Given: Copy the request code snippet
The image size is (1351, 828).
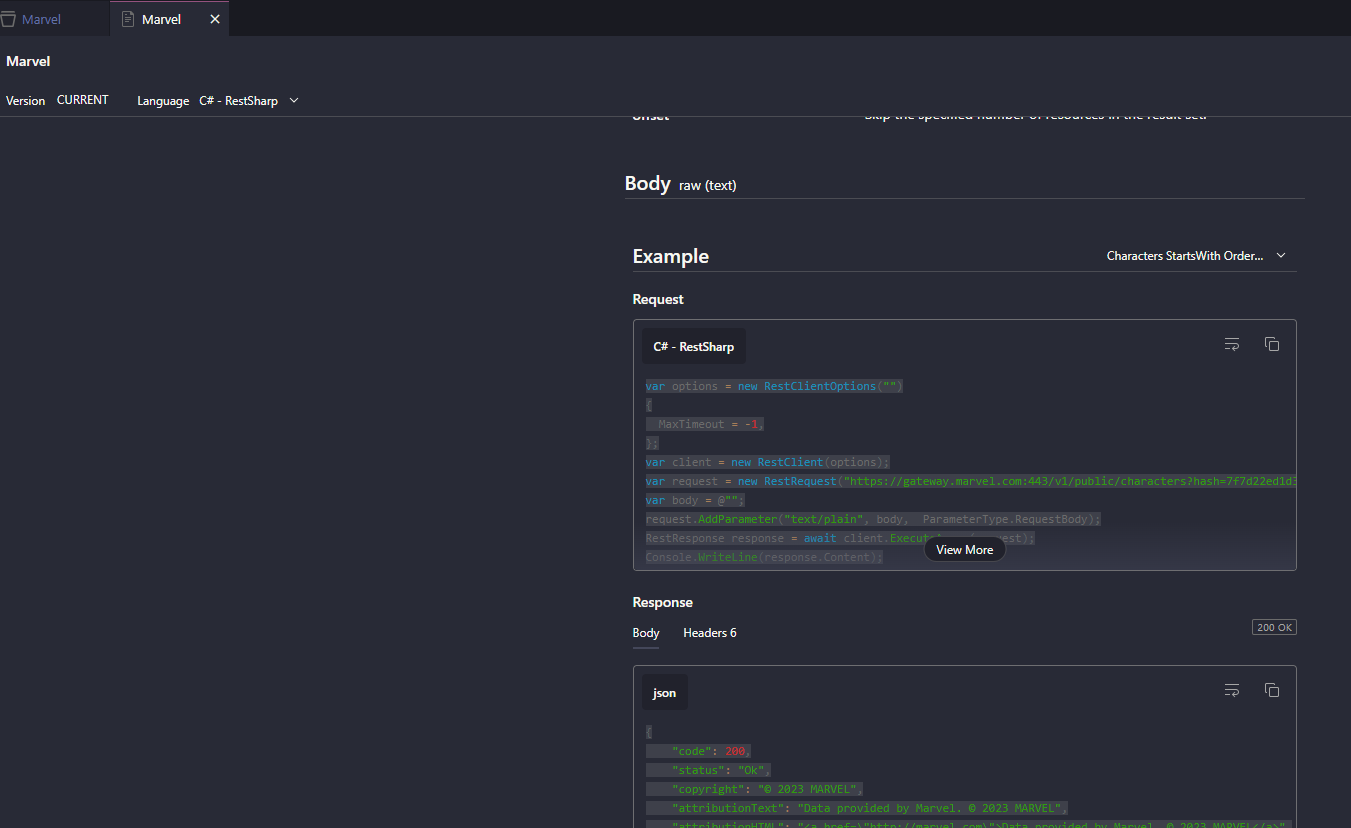Looking at the screenshot, I should coord(1272,344).
